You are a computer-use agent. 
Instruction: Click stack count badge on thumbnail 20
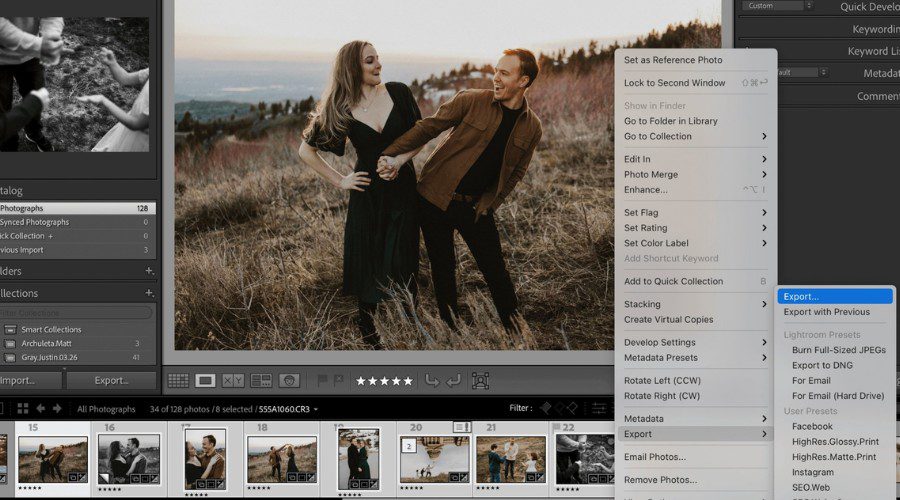coord(409,446)
